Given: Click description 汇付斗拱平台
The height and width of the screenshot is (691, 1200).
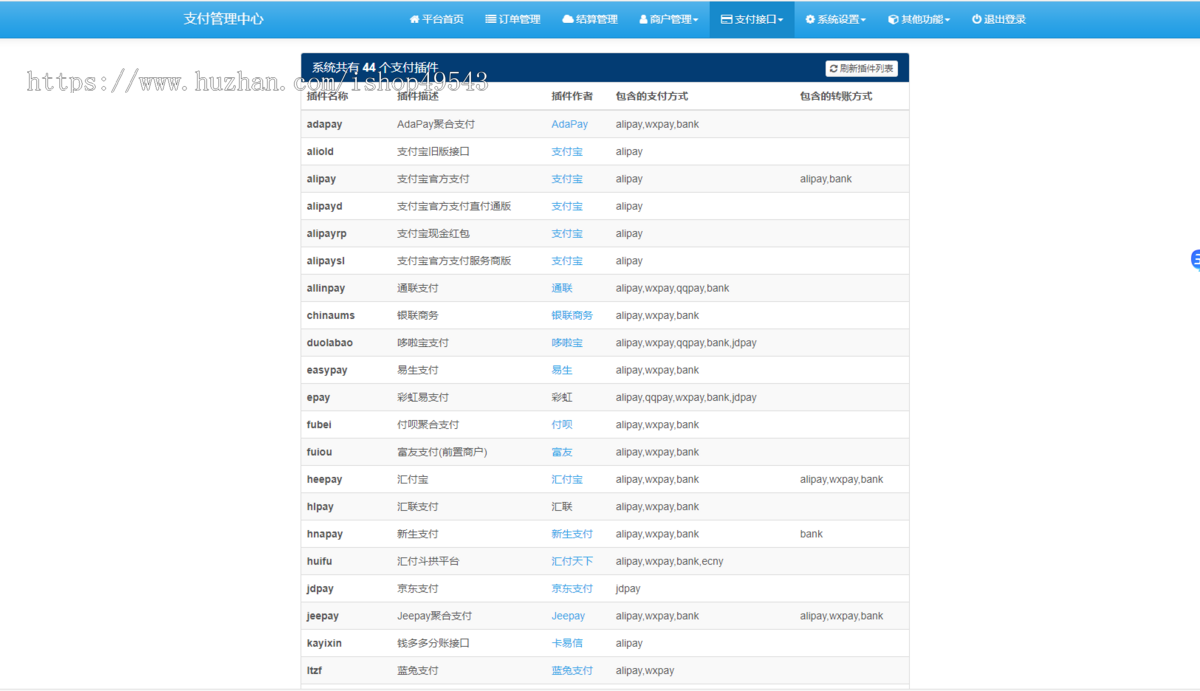Looking at the screenshot, I should point(428,562).
